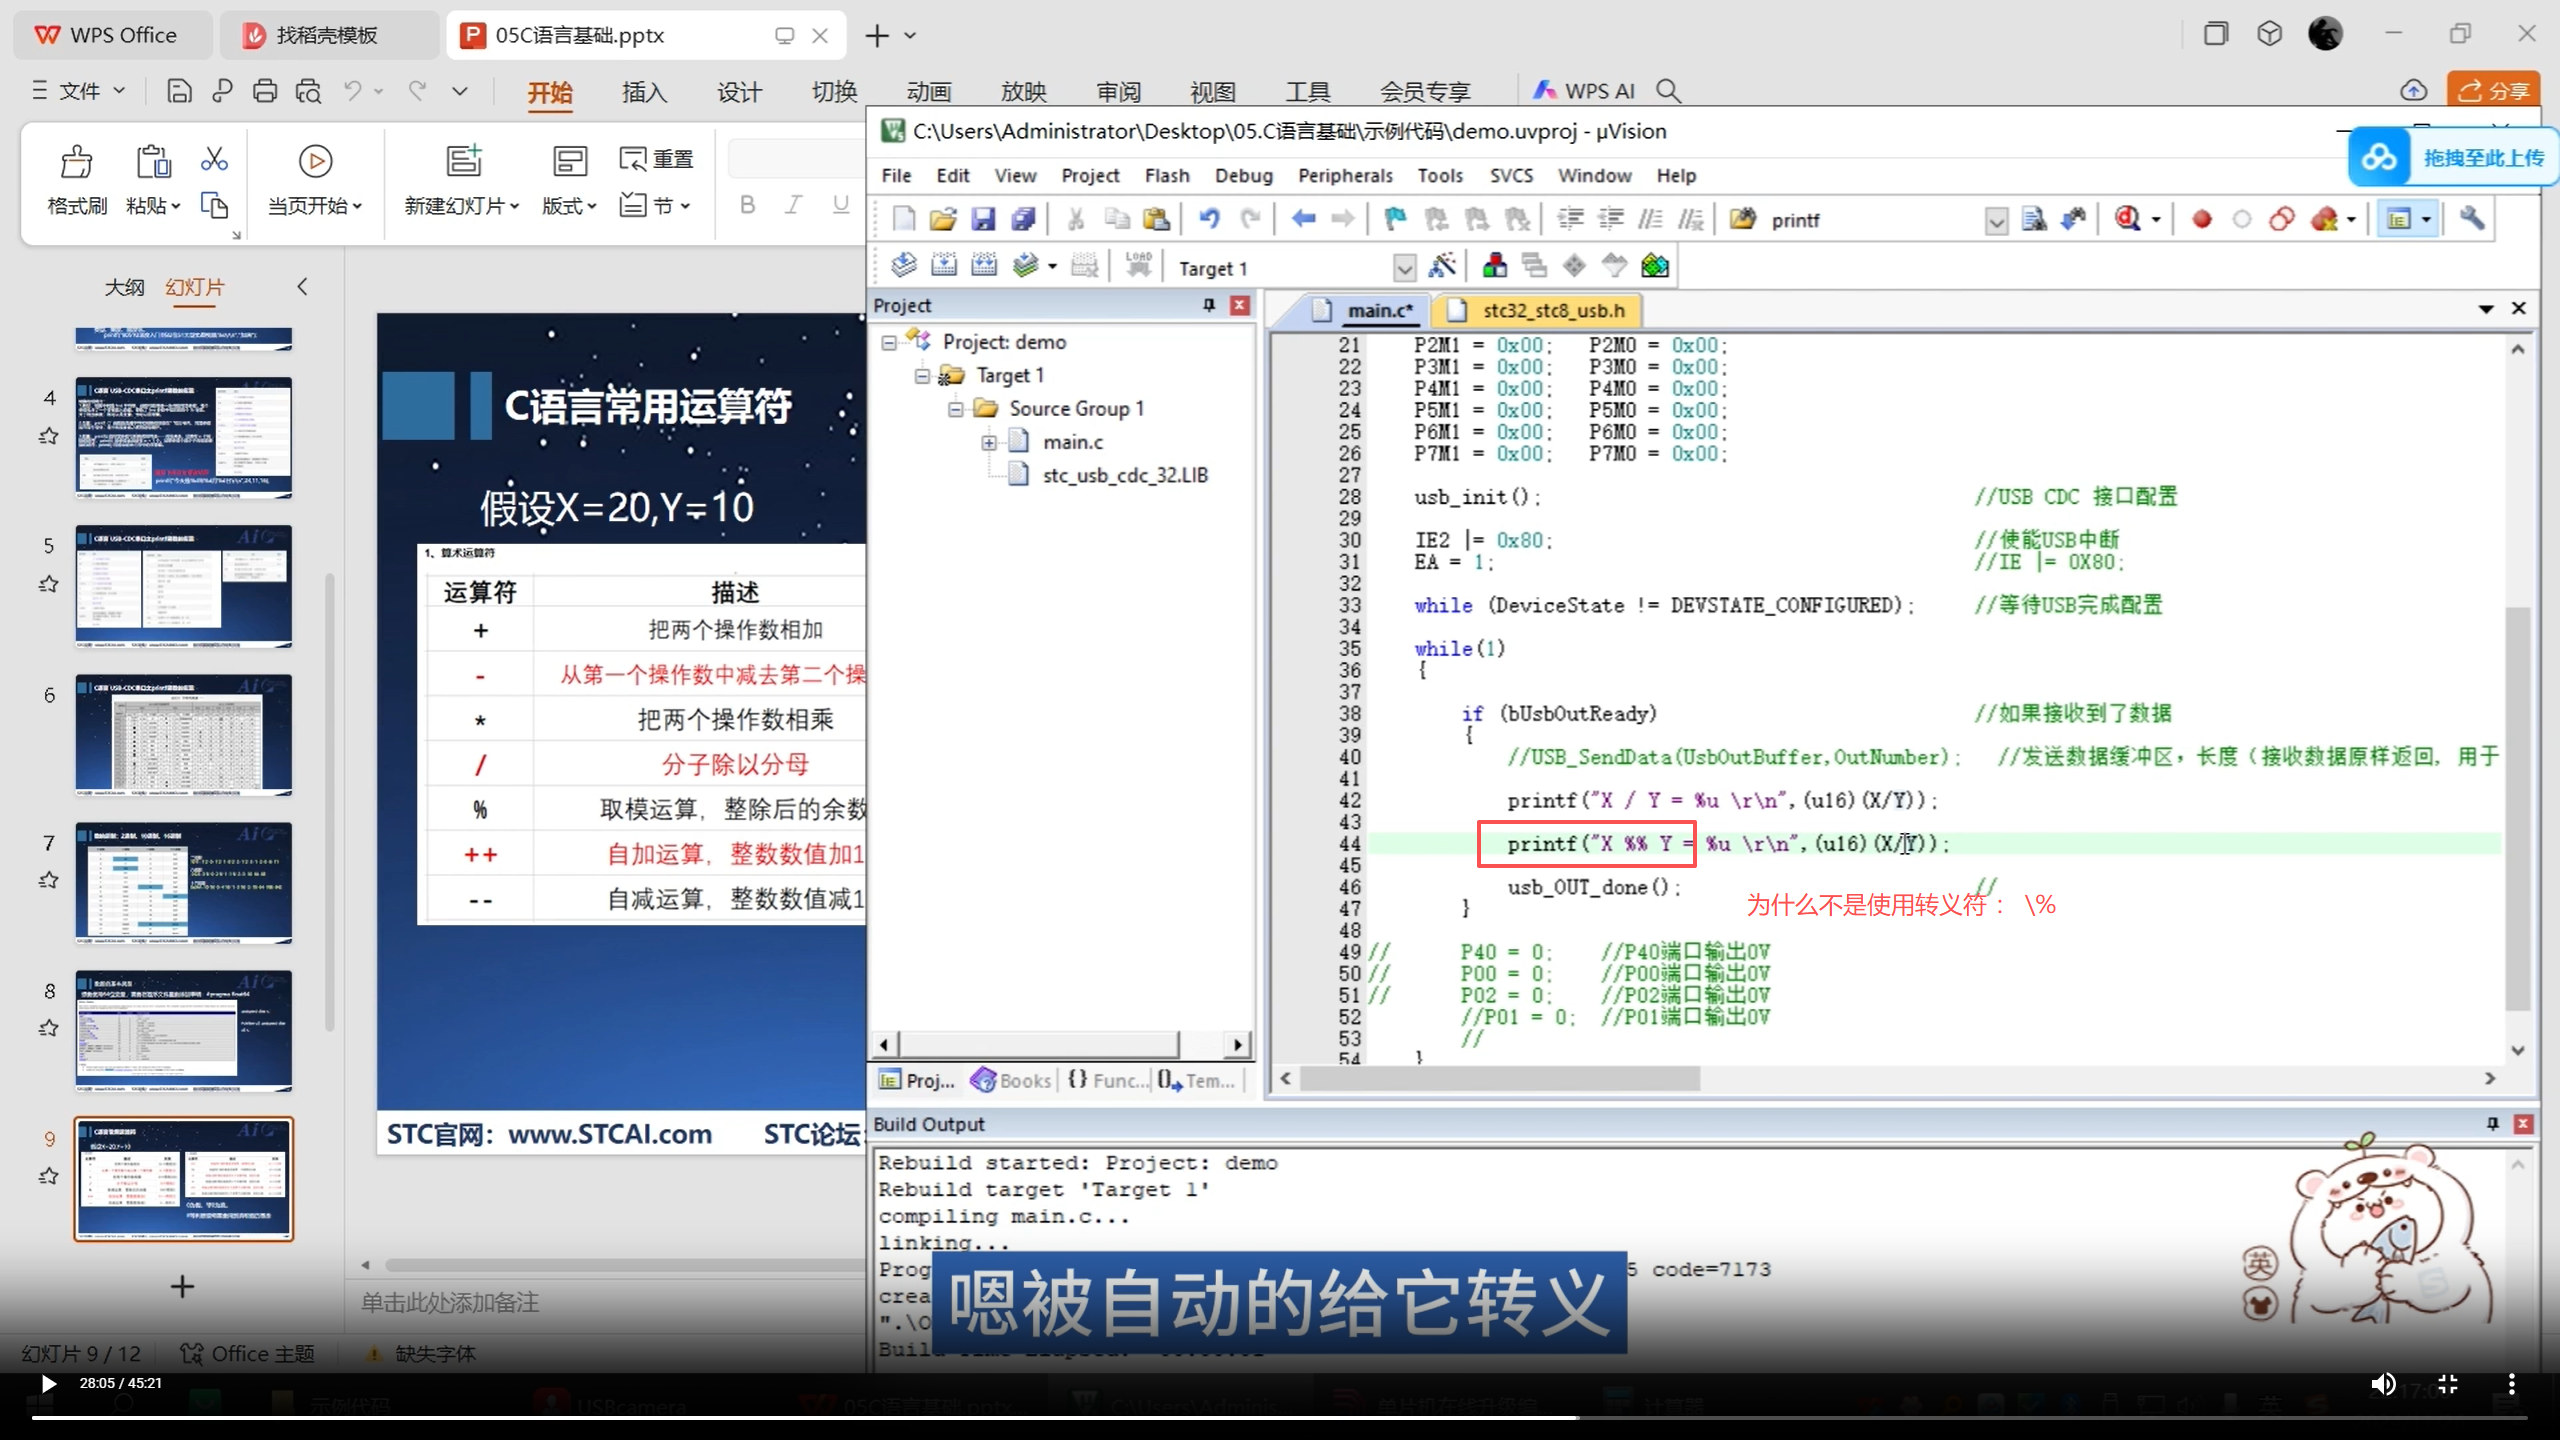Click the Undo arrow in µVision toolbar

coord(1208,219)
